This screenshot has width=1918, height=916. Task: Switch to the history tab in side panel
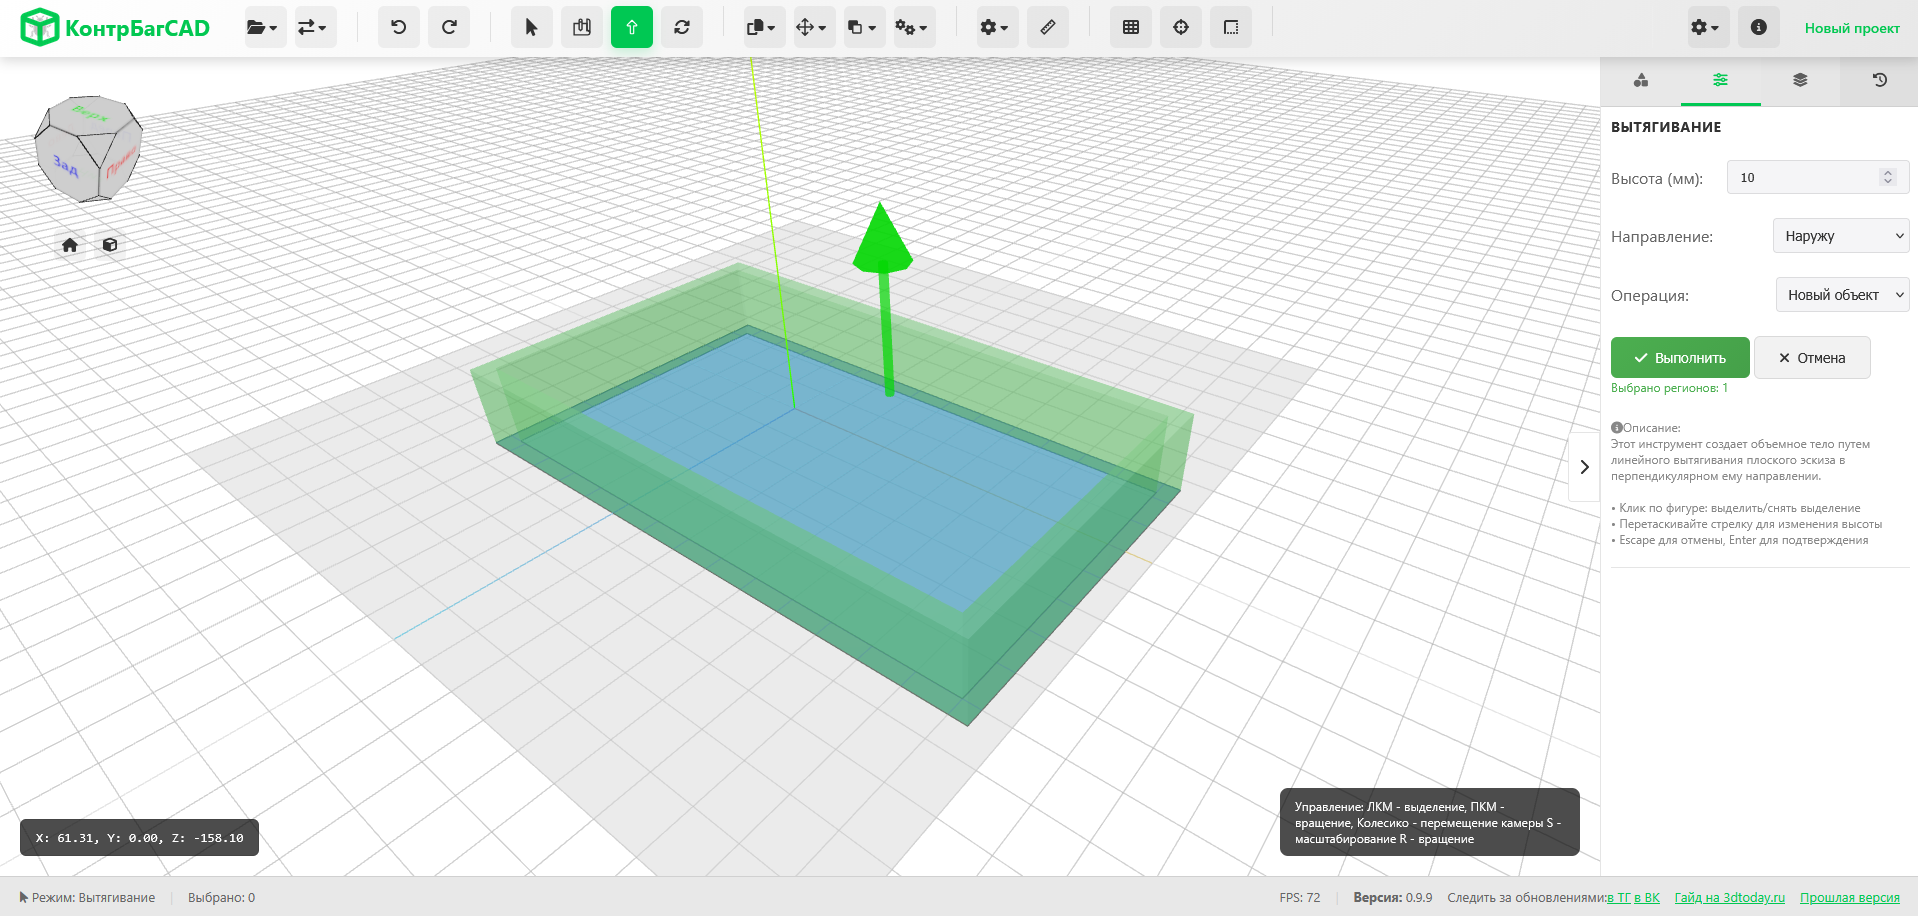click(1879, 80)
